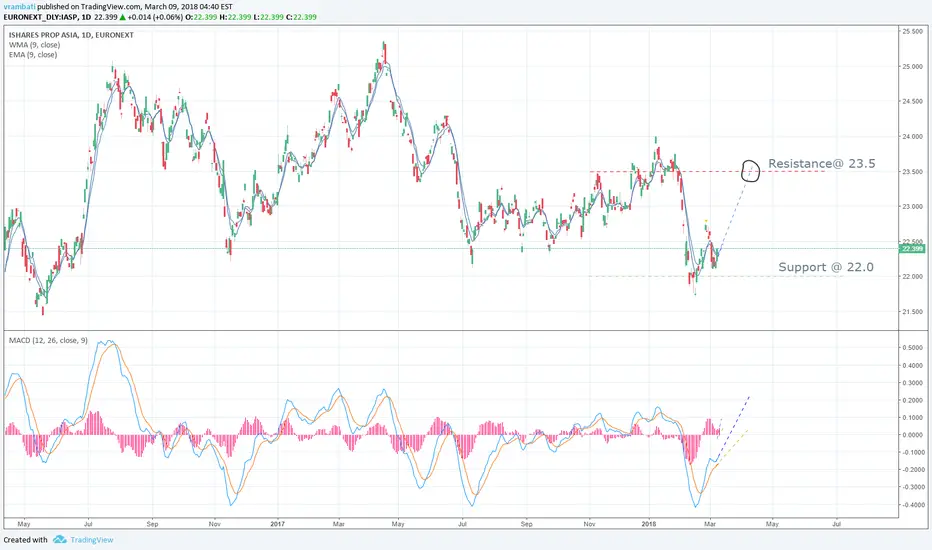Open the vrambati author link
The width and height of the screenshot is (932, 550).
click(20, 7)
